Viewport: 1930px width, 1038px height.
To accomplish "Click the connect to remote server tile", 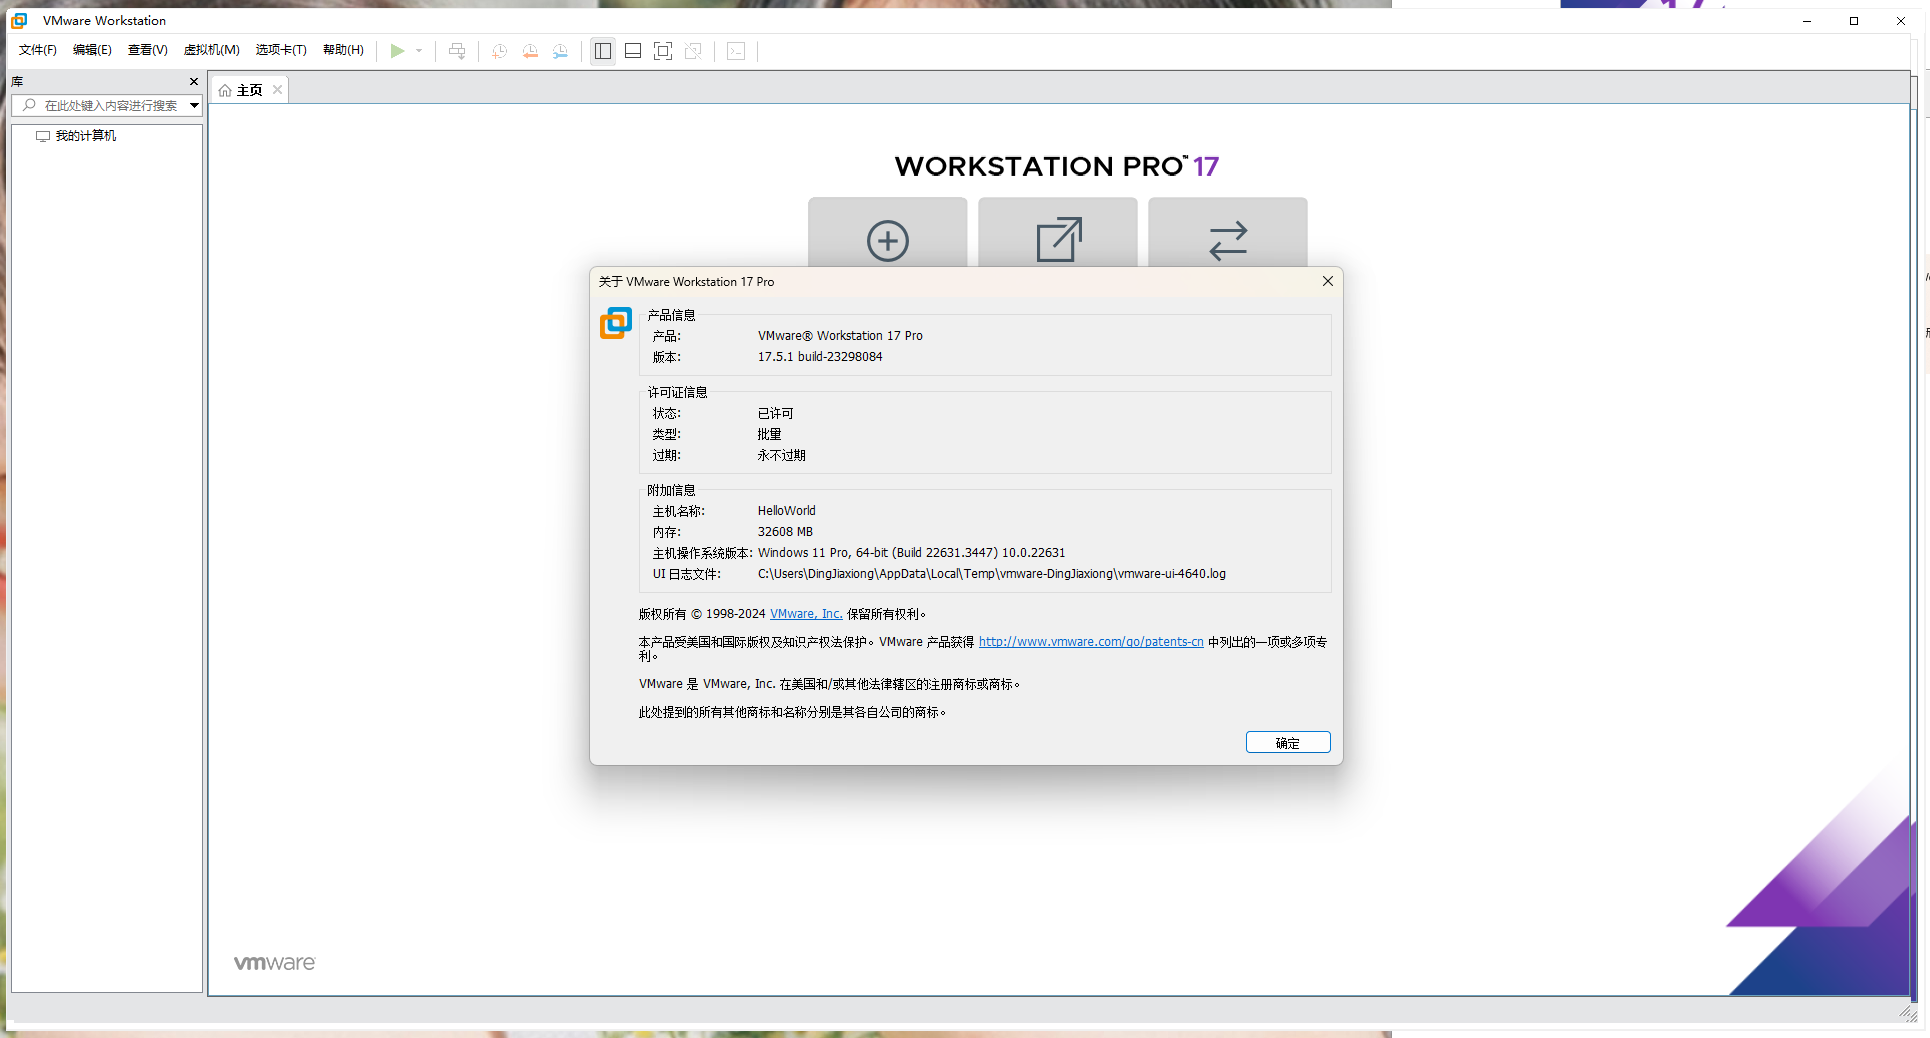I will (1228, 233).
